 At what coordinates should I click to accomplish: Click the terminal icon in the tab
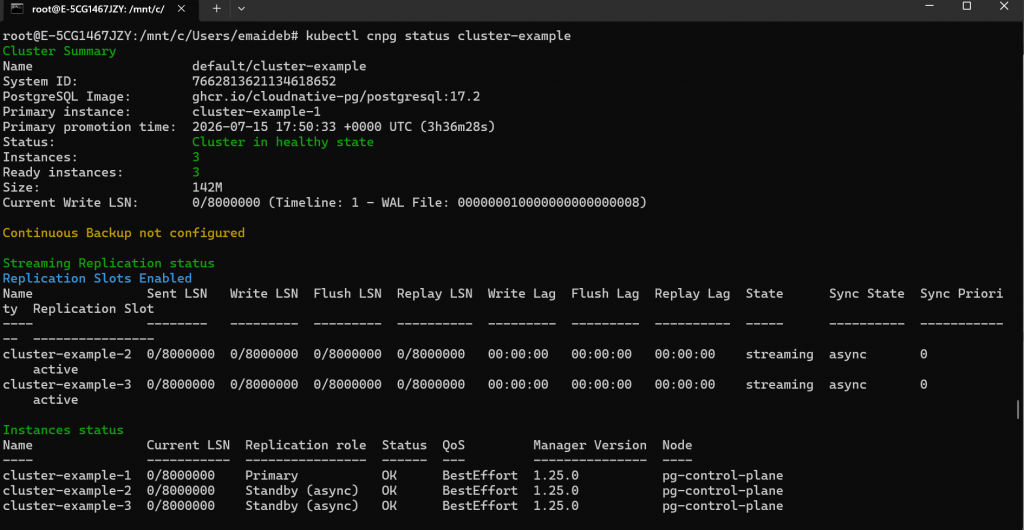pos(18,8)
